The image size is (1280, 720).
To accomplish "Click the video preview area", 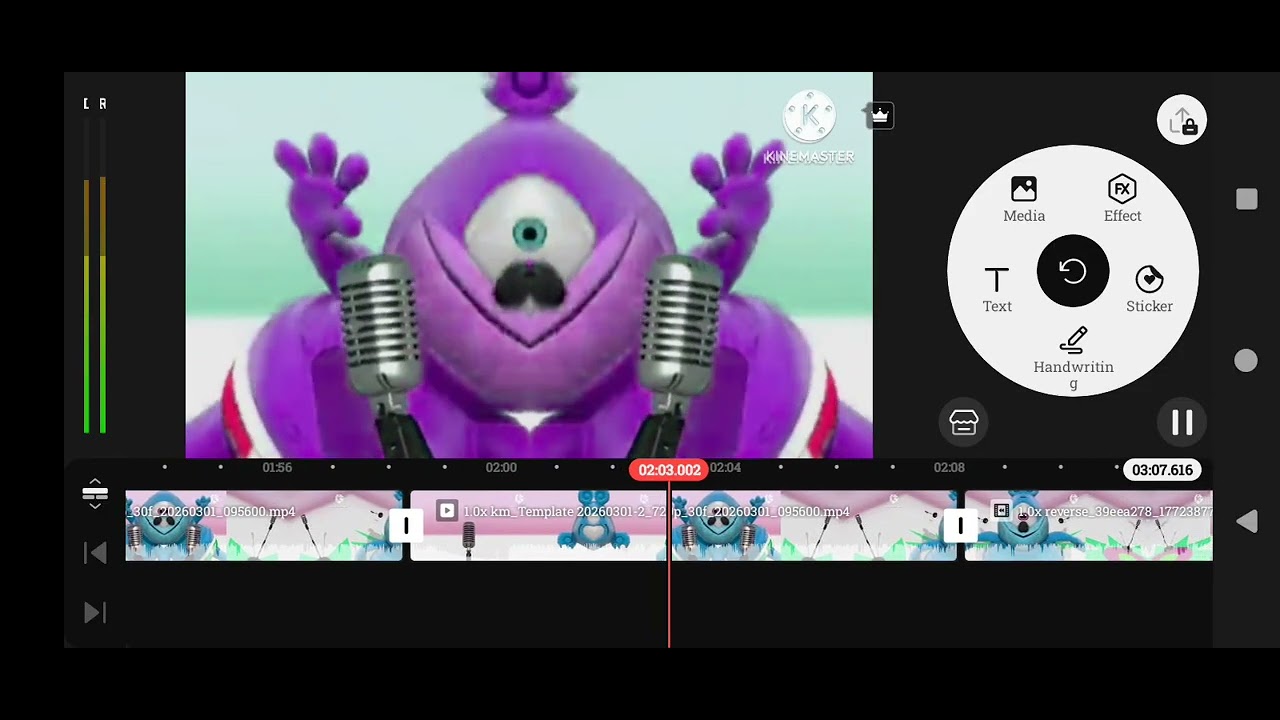I will coord(529,265).
